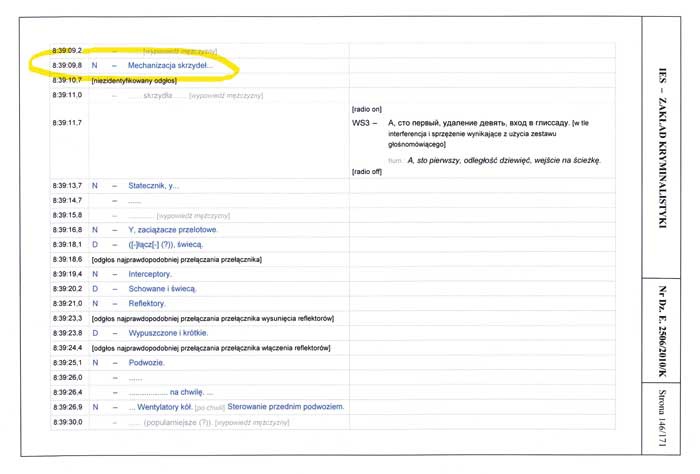Select the timestamp 8:39:30,0 in last row
700x474 pixels.
(67, 422)
